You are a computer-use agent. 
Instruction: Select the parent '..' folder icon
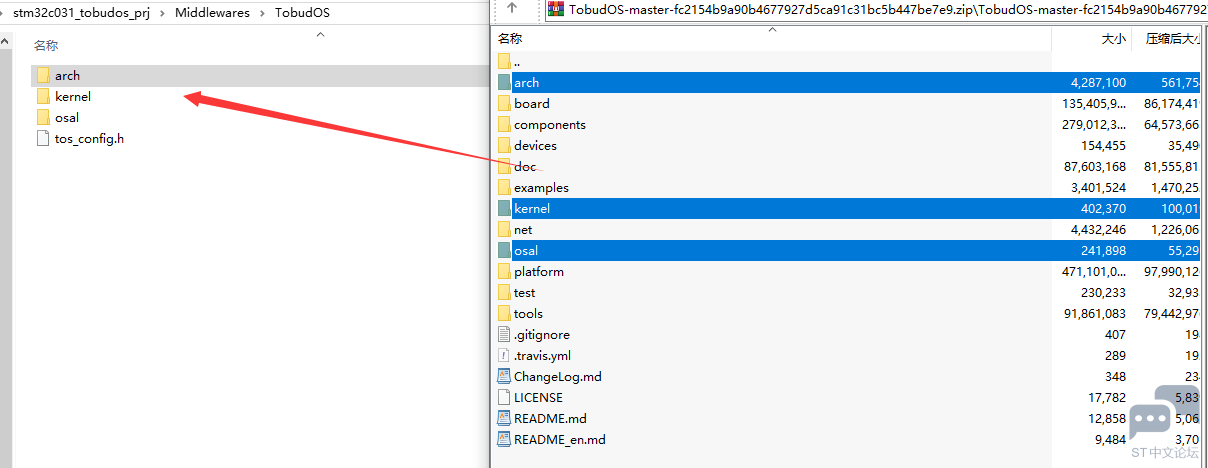pyautogui.click(x=504, y=61)
